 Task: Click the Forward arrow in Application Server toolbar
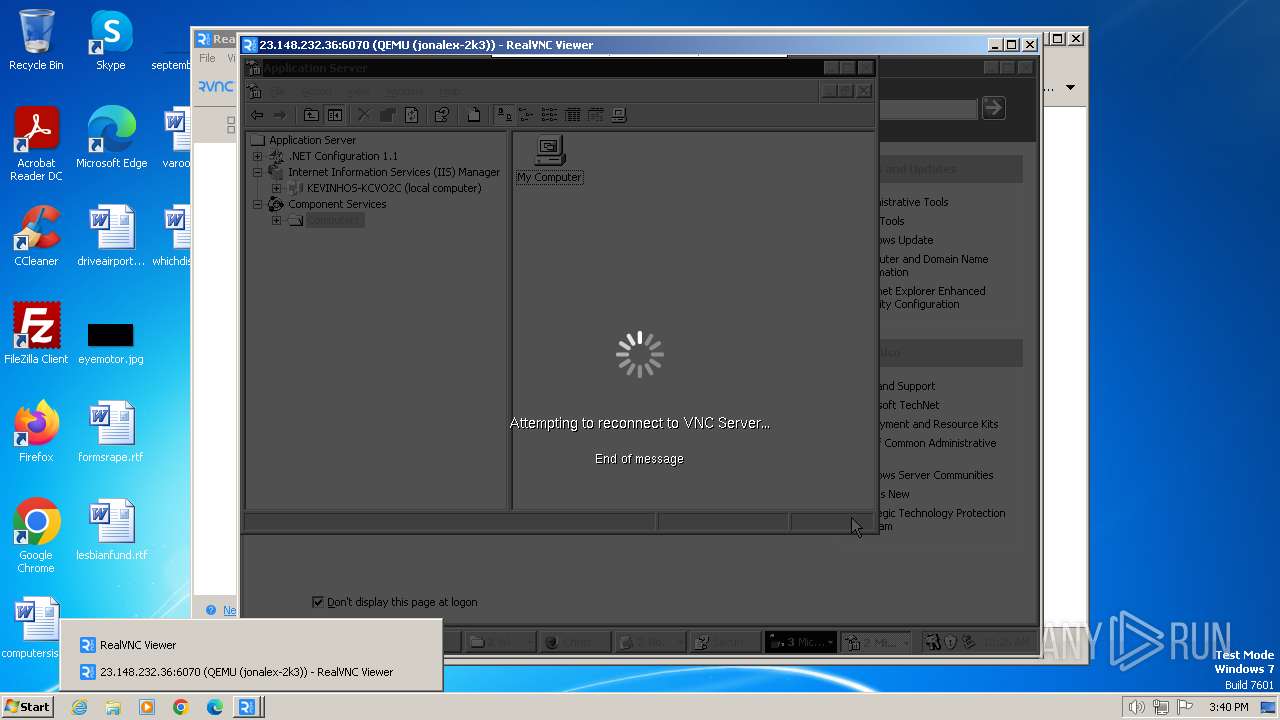pyautogui.click(x=280, y=115)
